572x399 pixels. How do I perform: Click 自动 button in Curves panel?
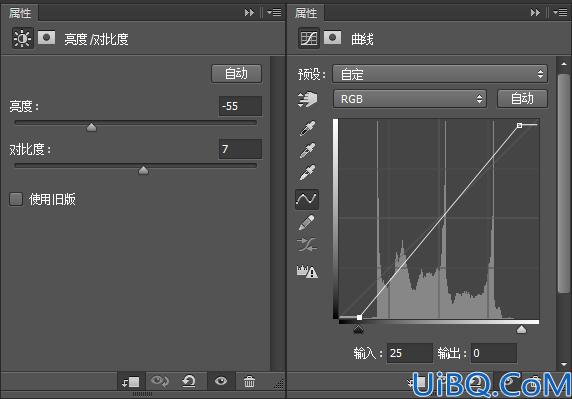pyautogui.click(x=522, y=98)
